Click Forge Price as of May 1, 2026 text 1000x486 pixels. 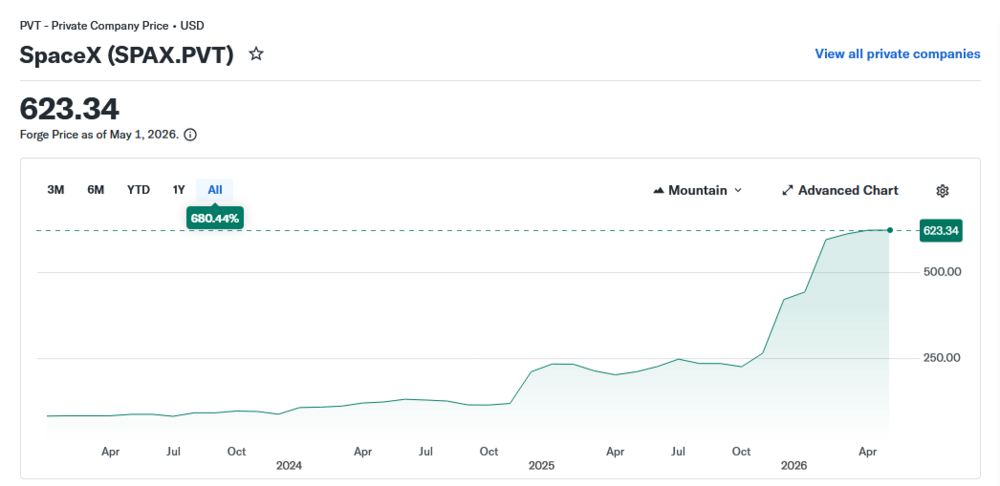99,135
